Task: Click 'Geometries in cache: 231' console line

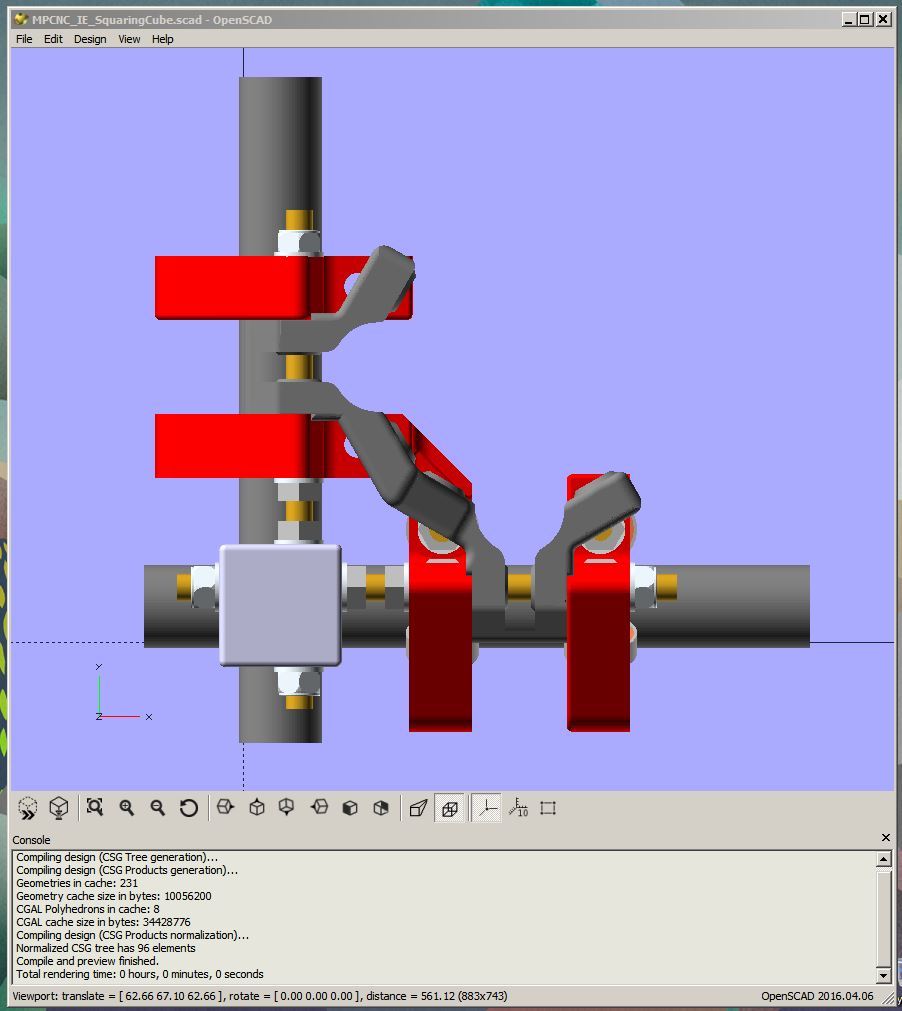Action: [x=77, y=883]
